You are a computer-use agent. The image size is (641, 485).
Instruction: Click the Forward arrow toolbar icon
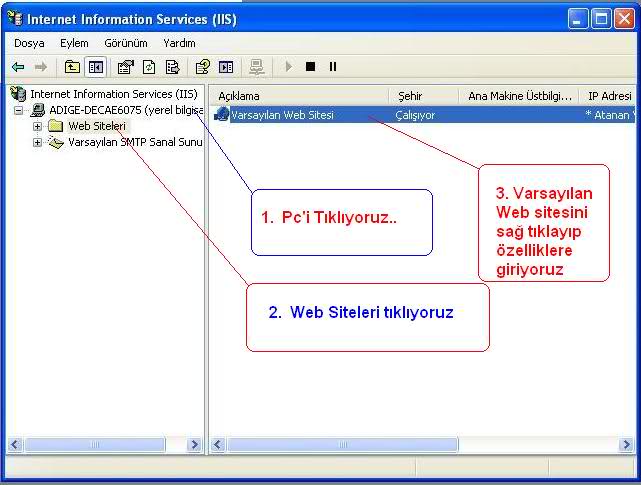click(x=40, y=67)
